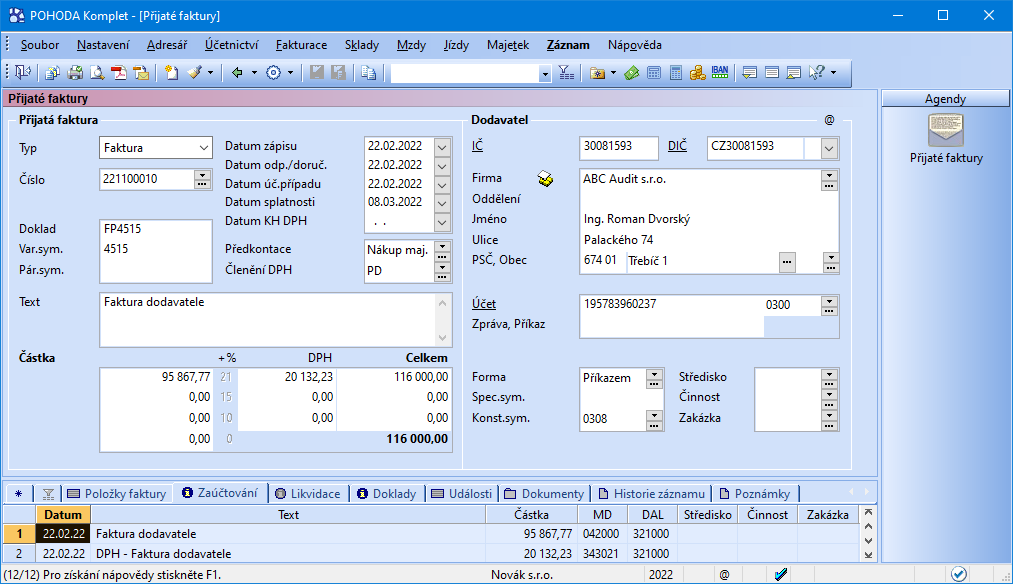Screen dimensions: 1013x584
Task: Switch to the Položky faktury tab
Action: tap(117, 494)
